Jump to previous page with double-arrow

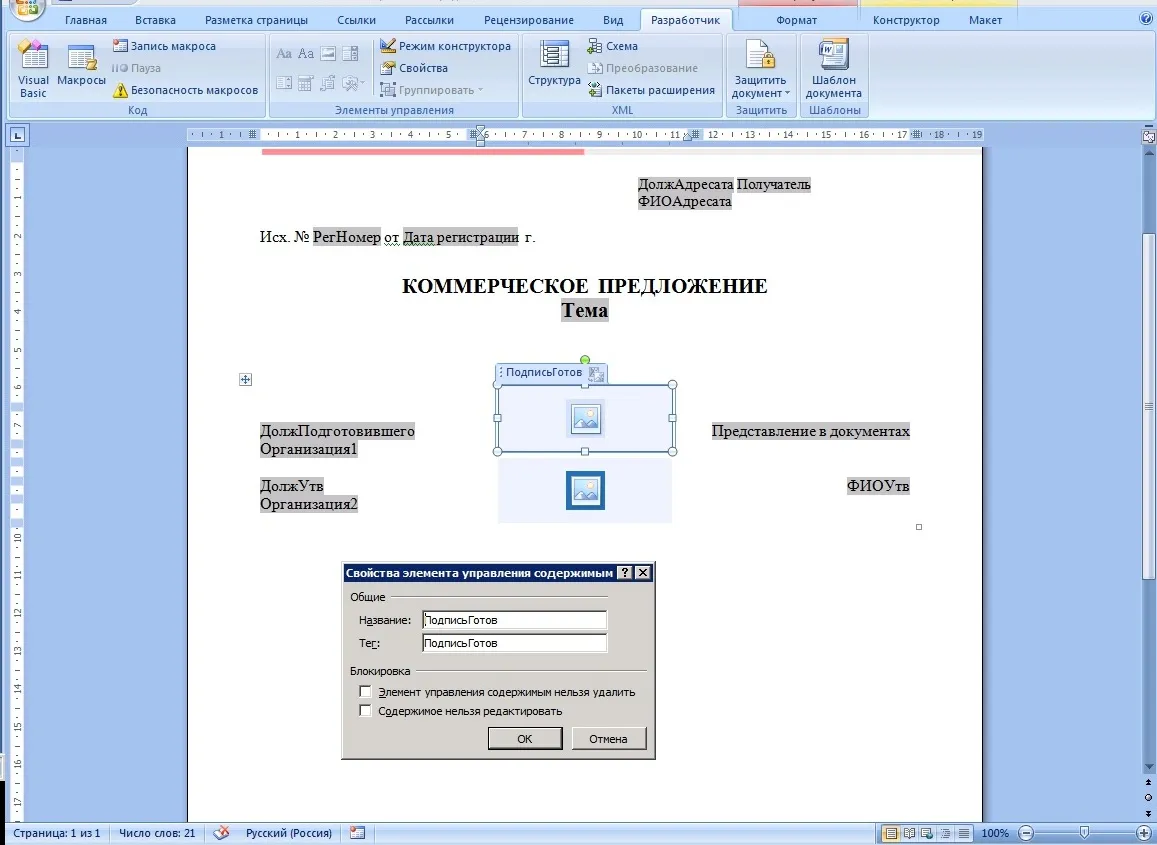click(1148, 782)
